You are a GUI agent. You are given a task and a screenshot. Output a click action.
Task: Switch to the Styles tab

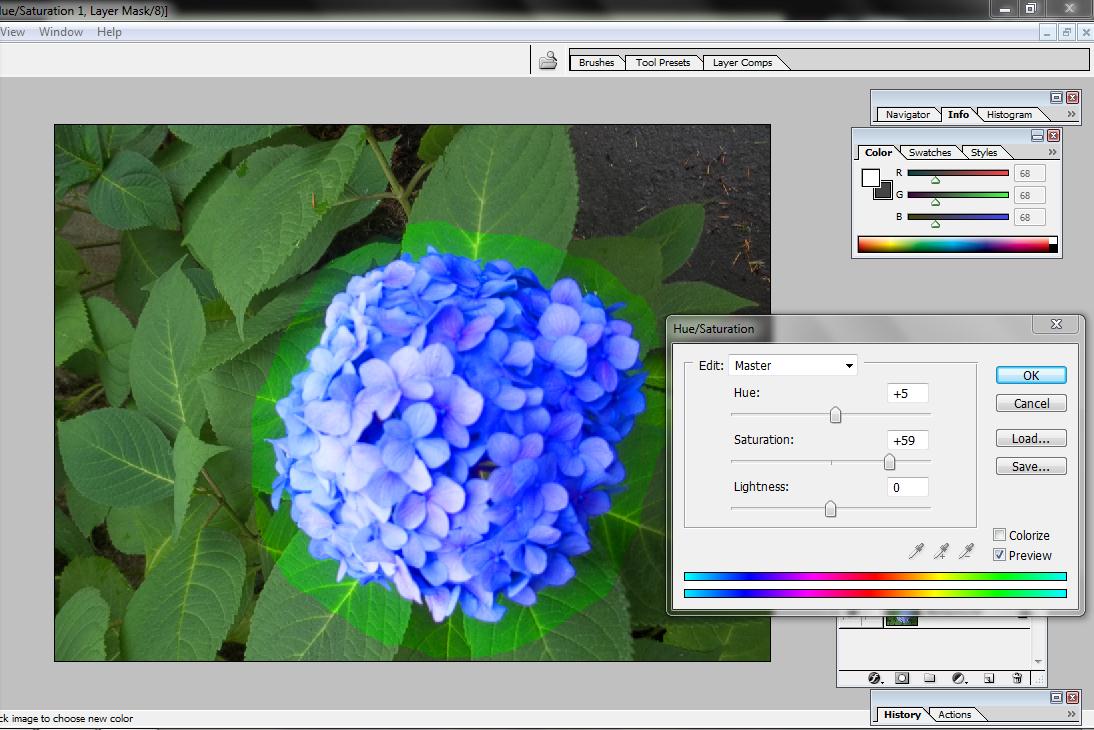click(x=984, y=152)
